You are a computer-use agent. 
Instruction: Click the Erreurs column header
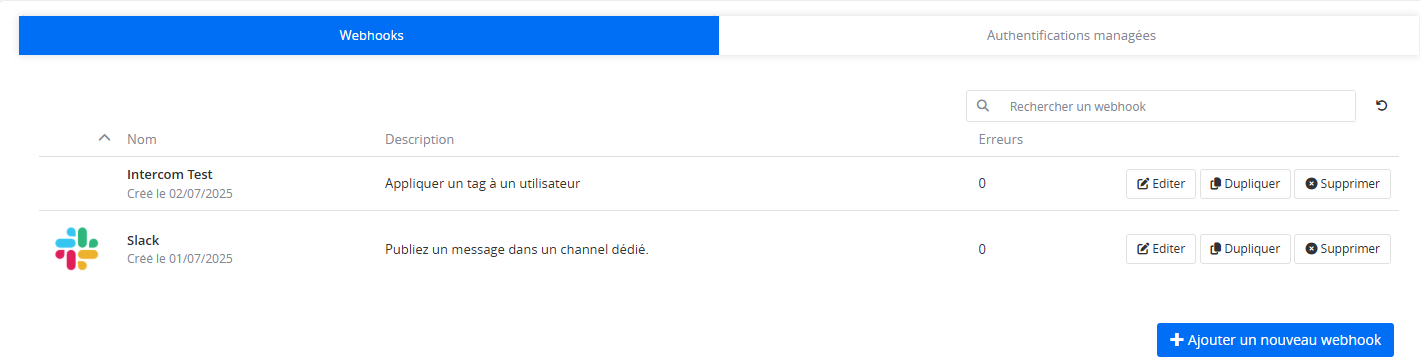point(1001,139)
